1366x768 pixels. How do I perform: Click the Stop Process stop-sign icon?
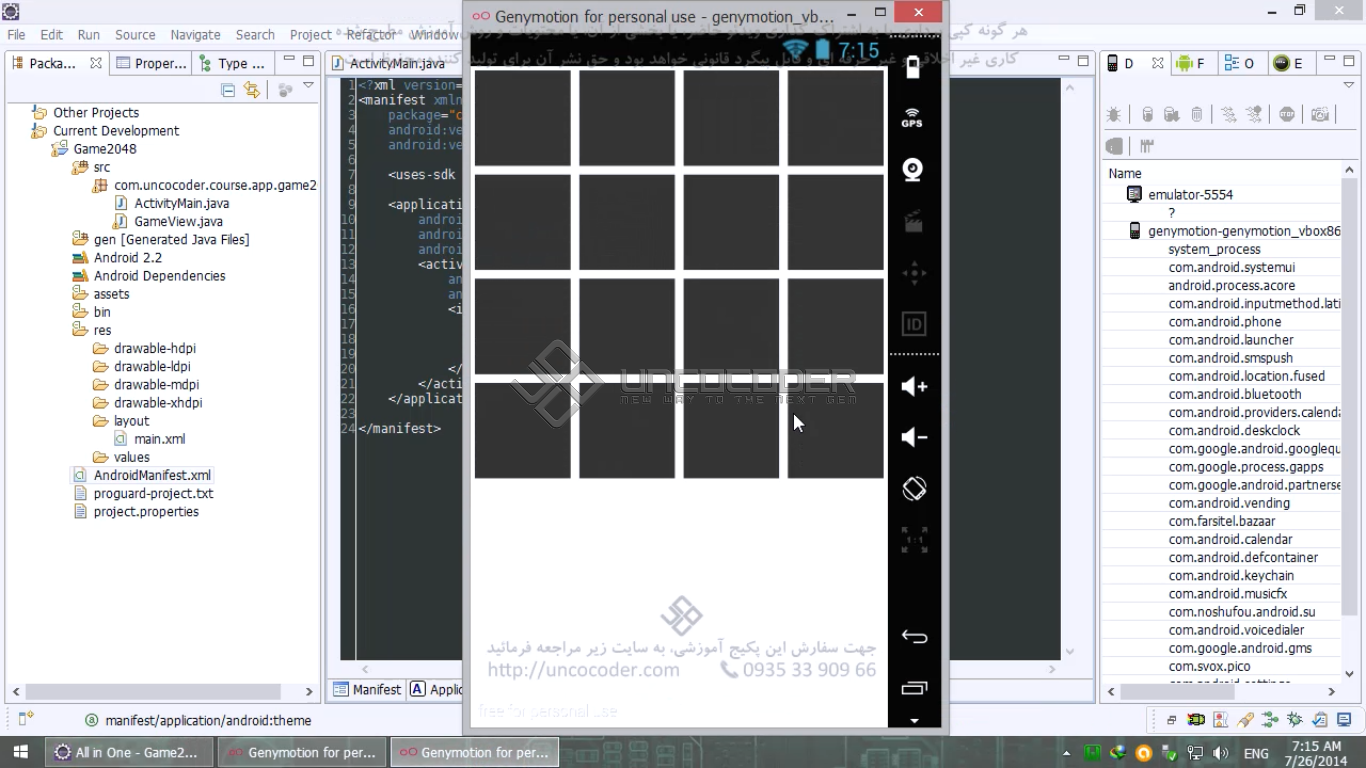1287,115
